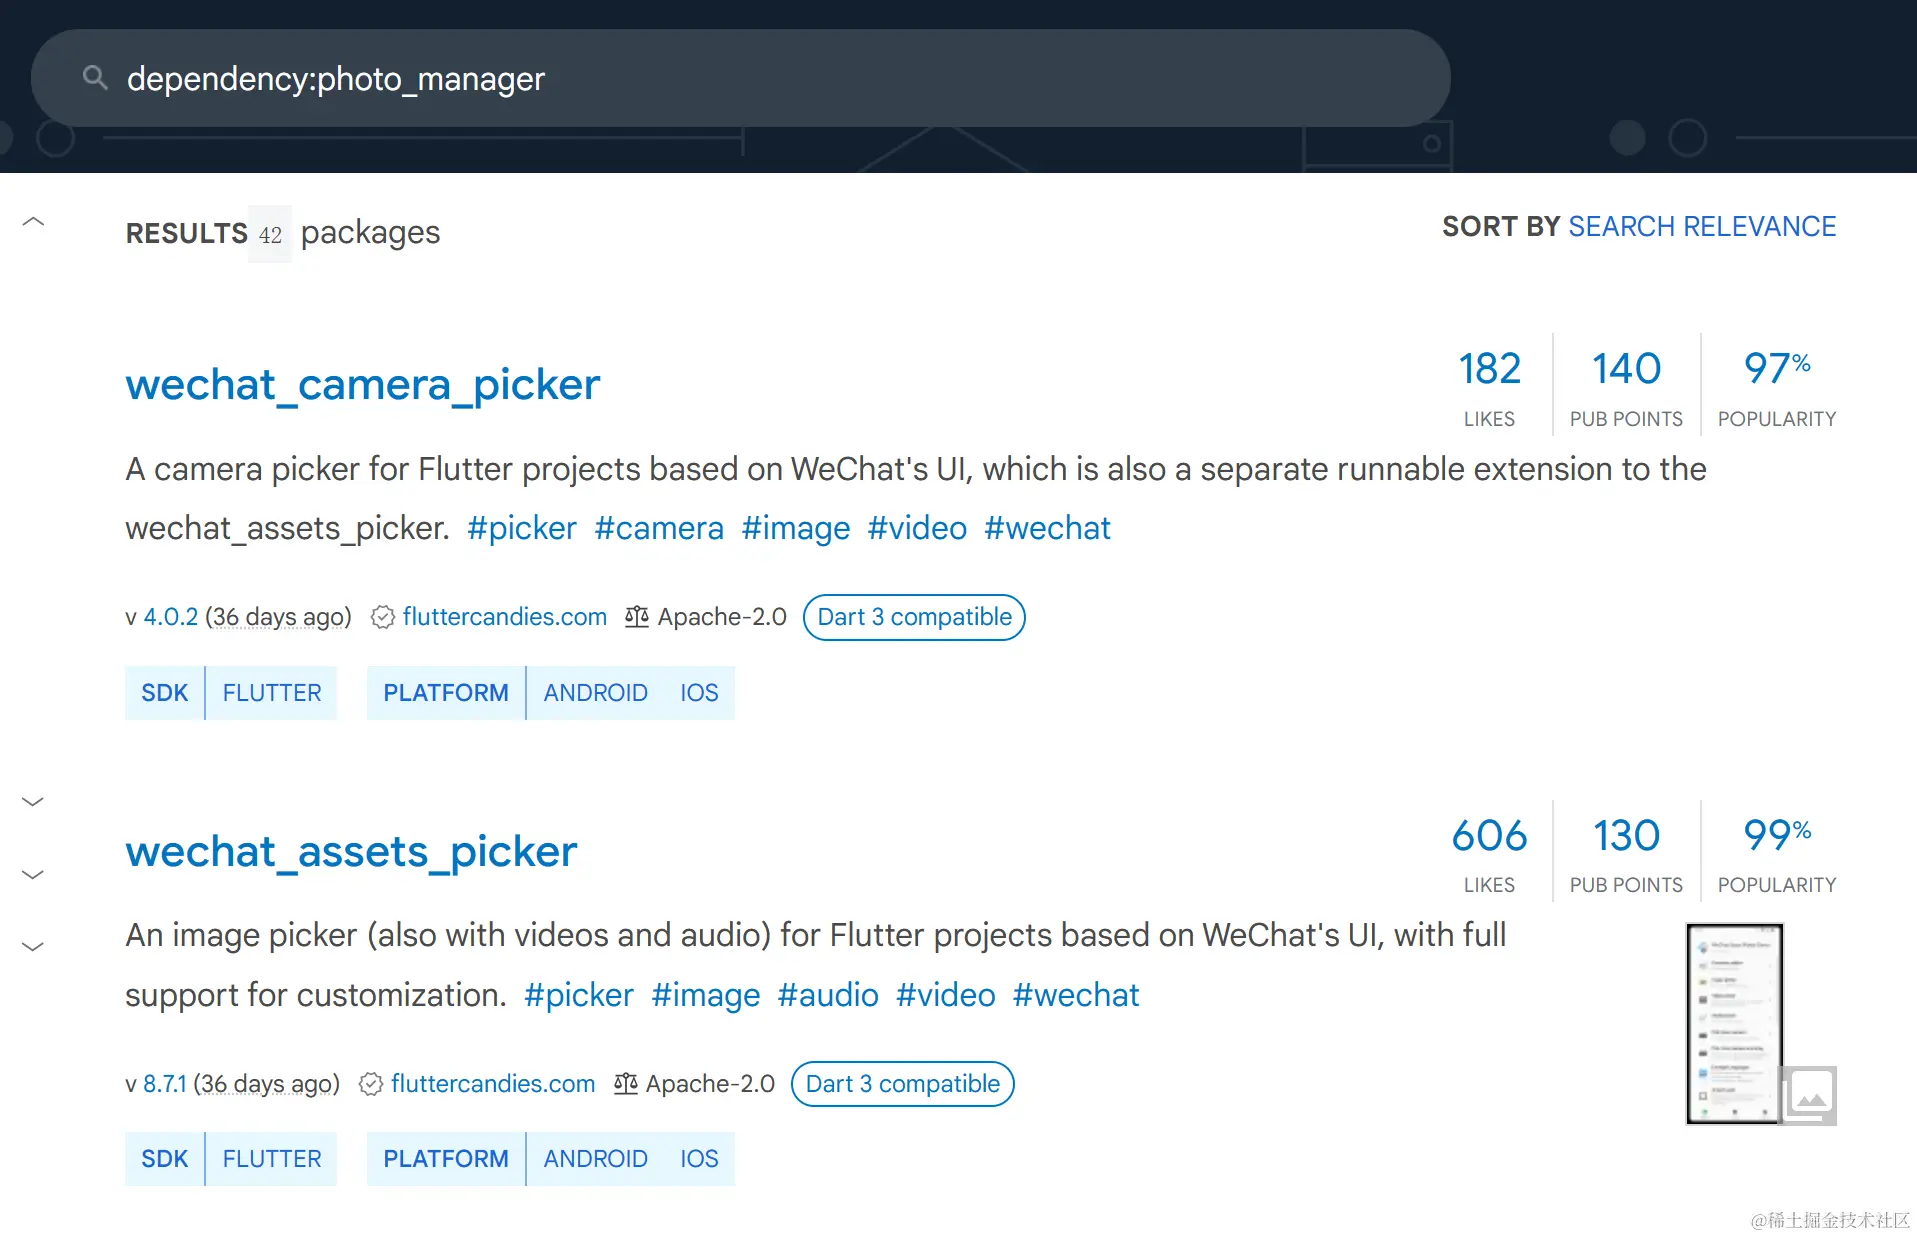1917x1237 pixels.
Task: Click SDK tag on wechat_camera_picker
Action: tap(165, 693)
